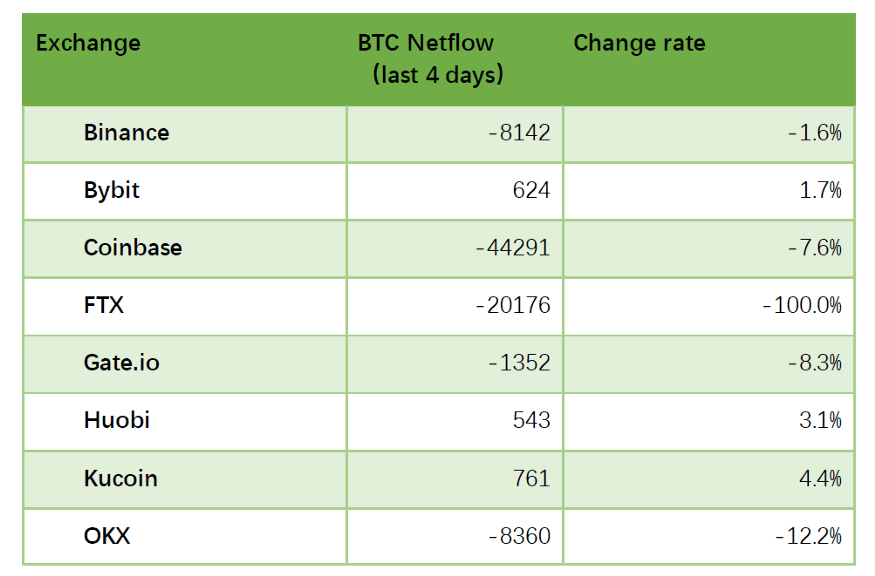The image size is (875, 576).
Task: Select the Bybit exchange cell
Action: 111,190
